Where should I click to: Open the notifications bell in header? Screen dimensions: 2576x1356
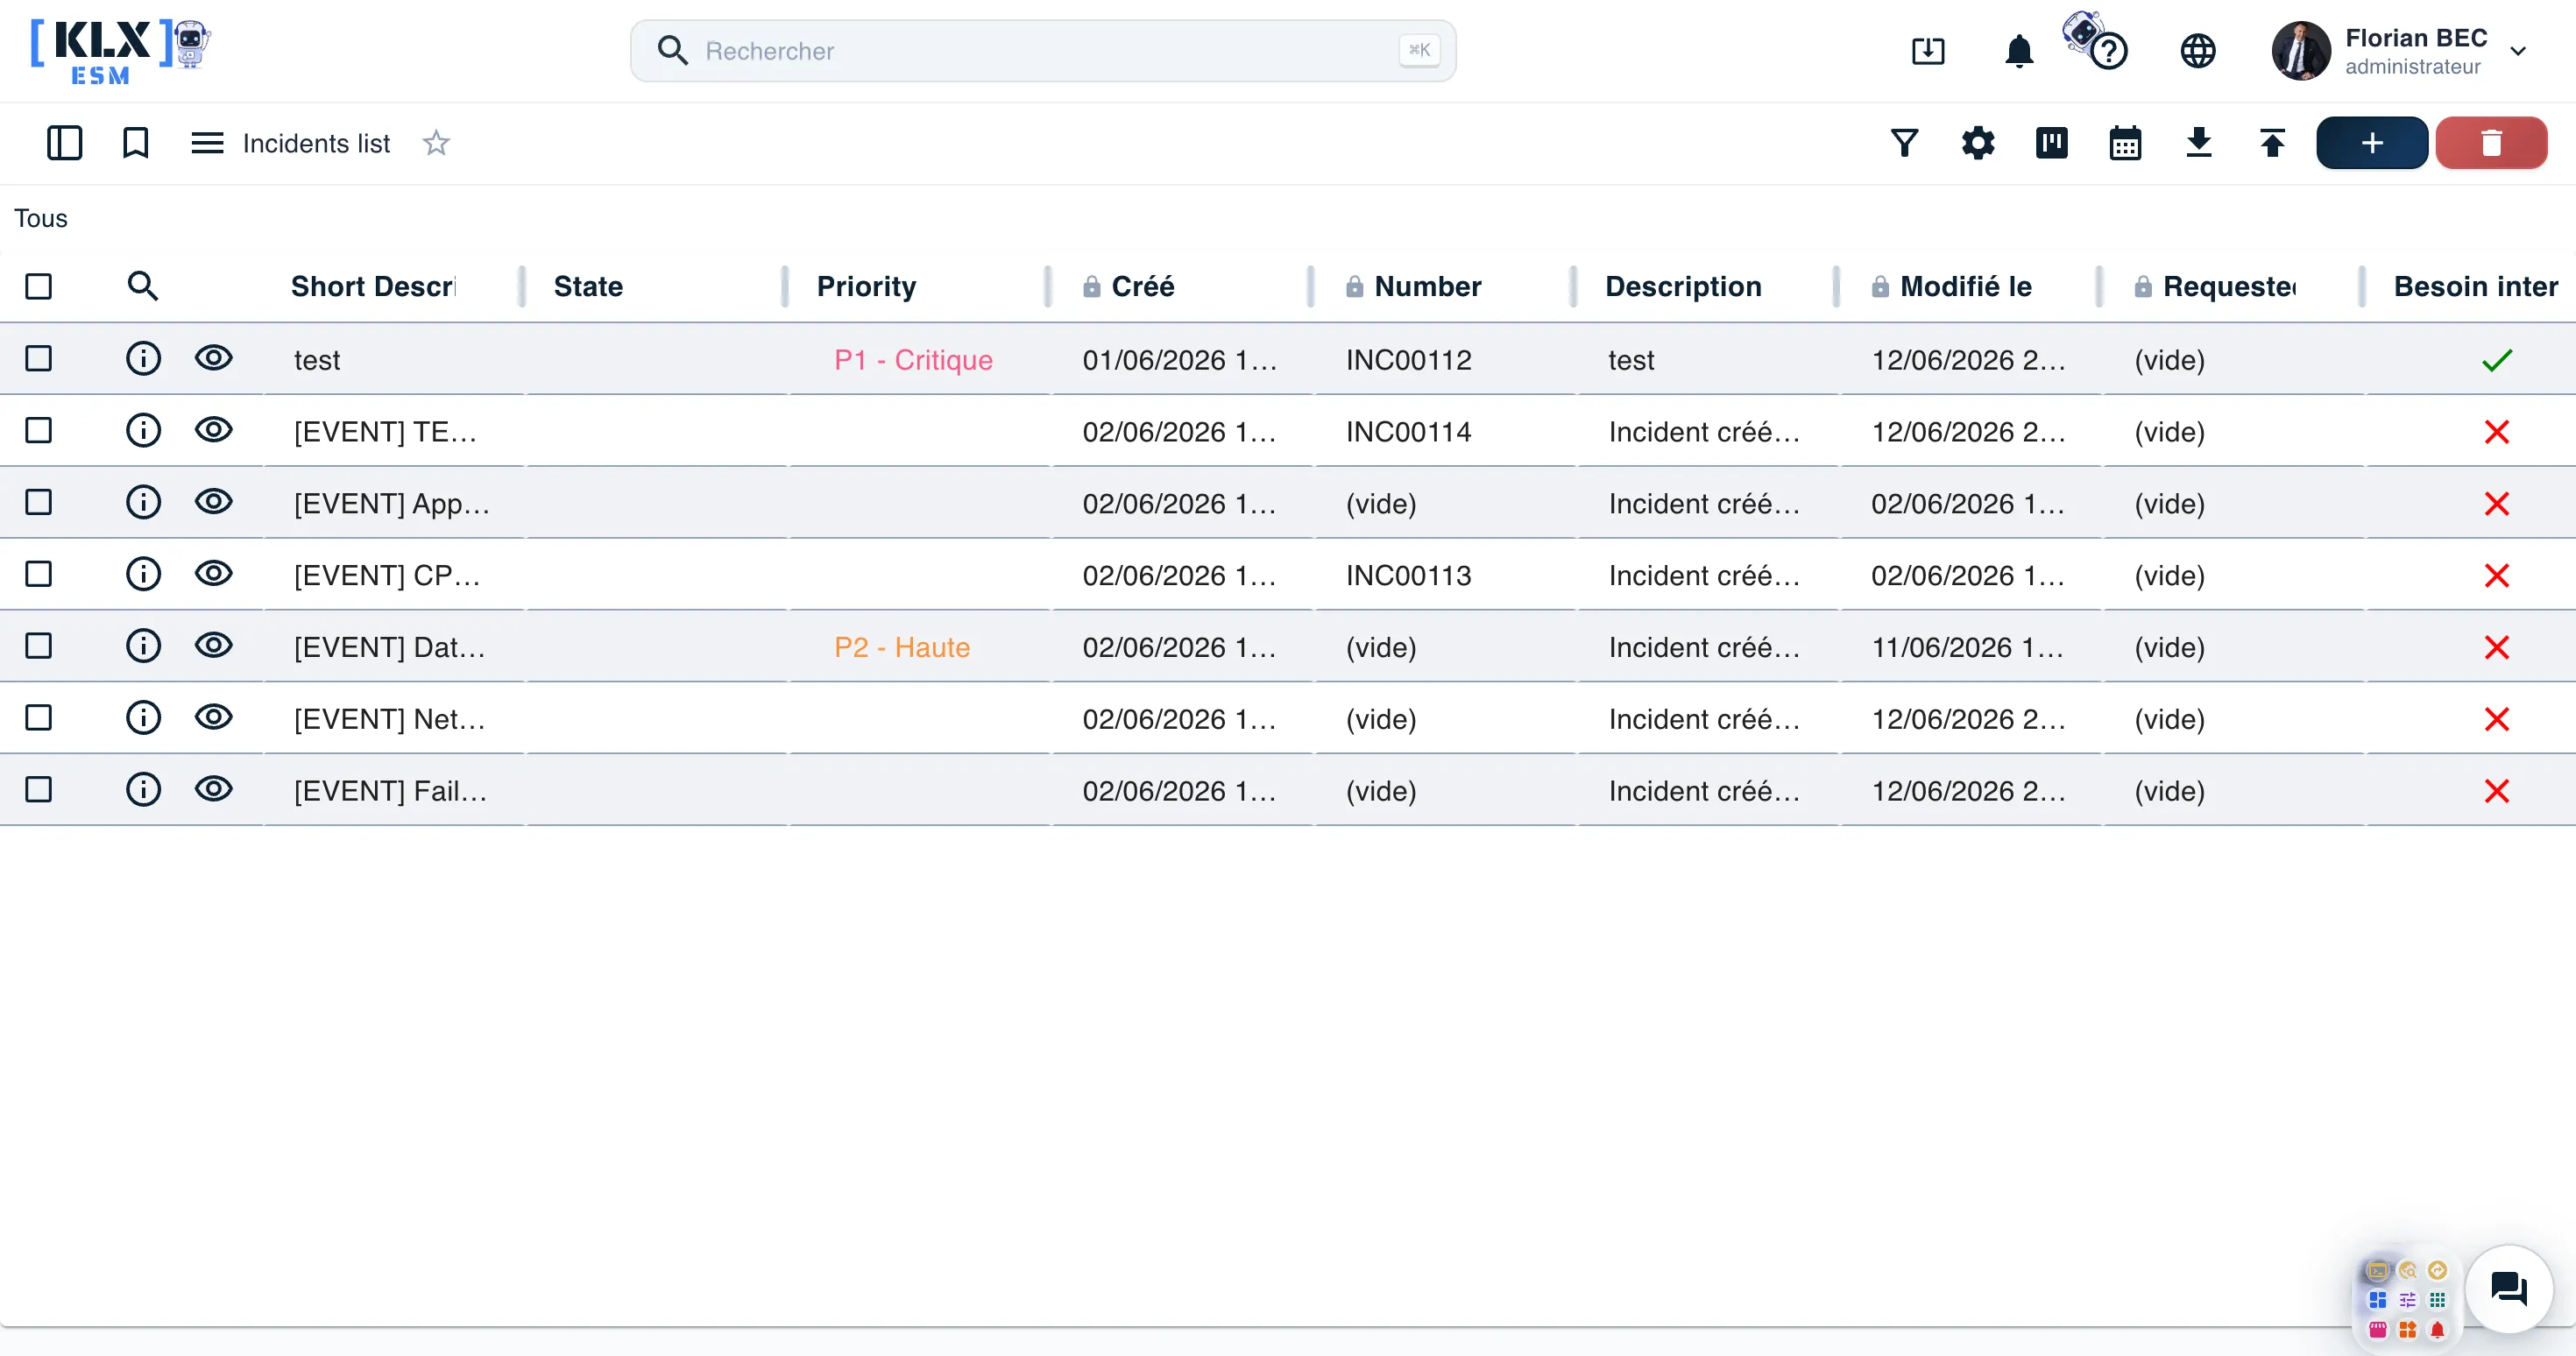[2019, 50]
